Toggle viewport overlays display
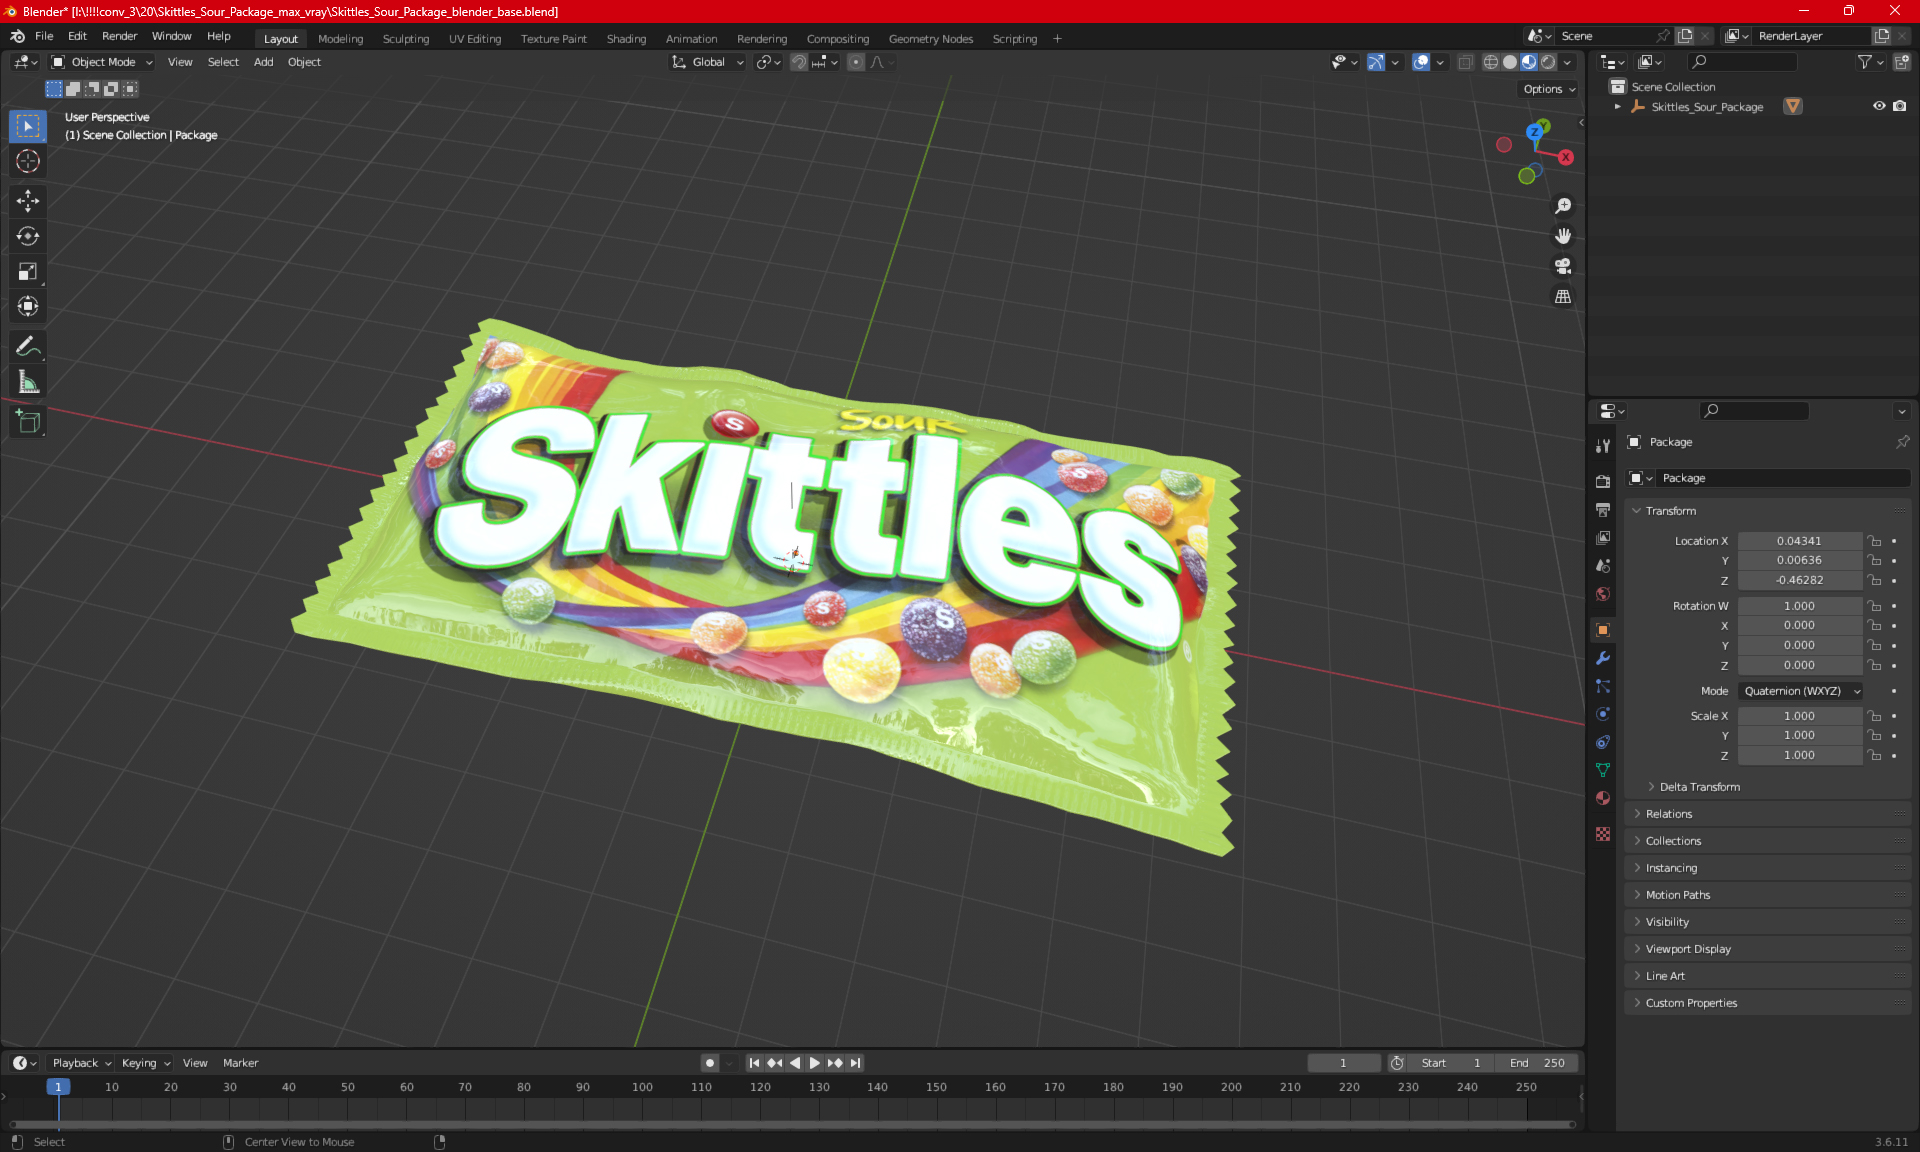Image resolution: width=1920 pixels, height=1152 pixels. 1421,62
